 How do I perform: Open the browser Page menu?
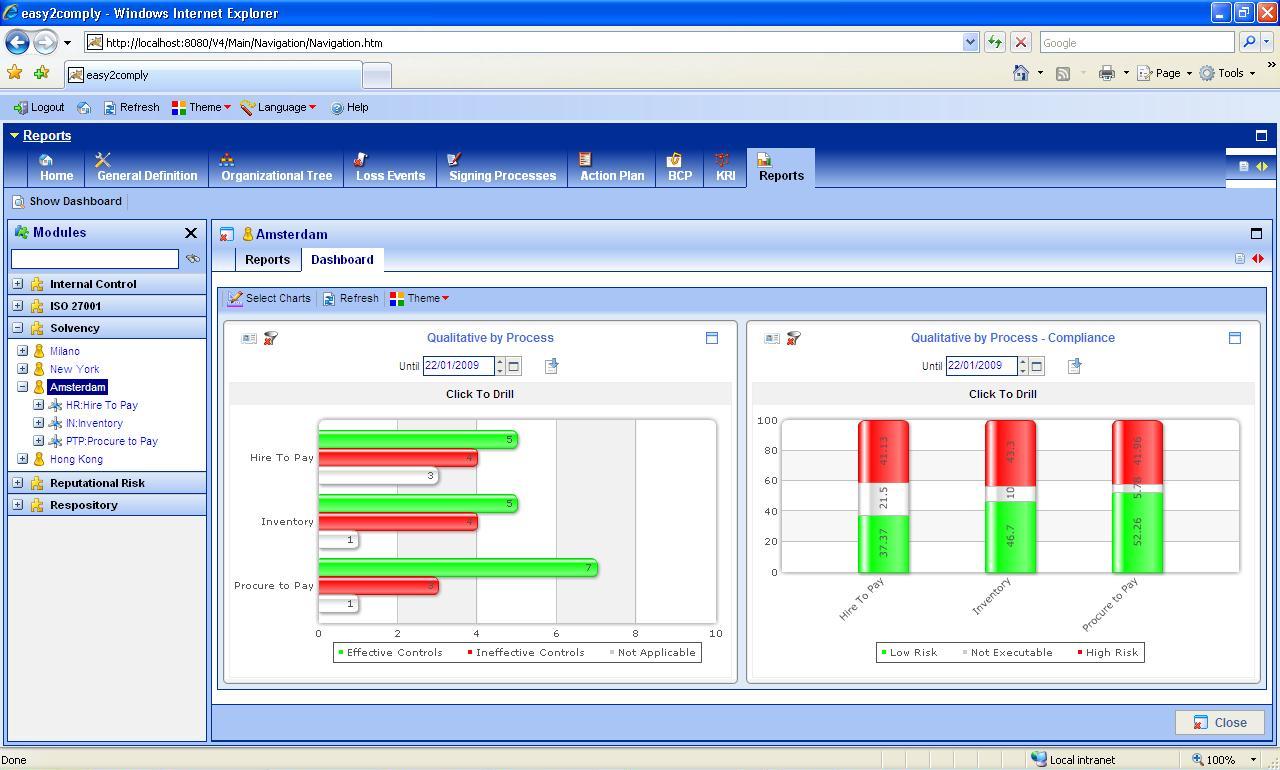coord(1164,73)
